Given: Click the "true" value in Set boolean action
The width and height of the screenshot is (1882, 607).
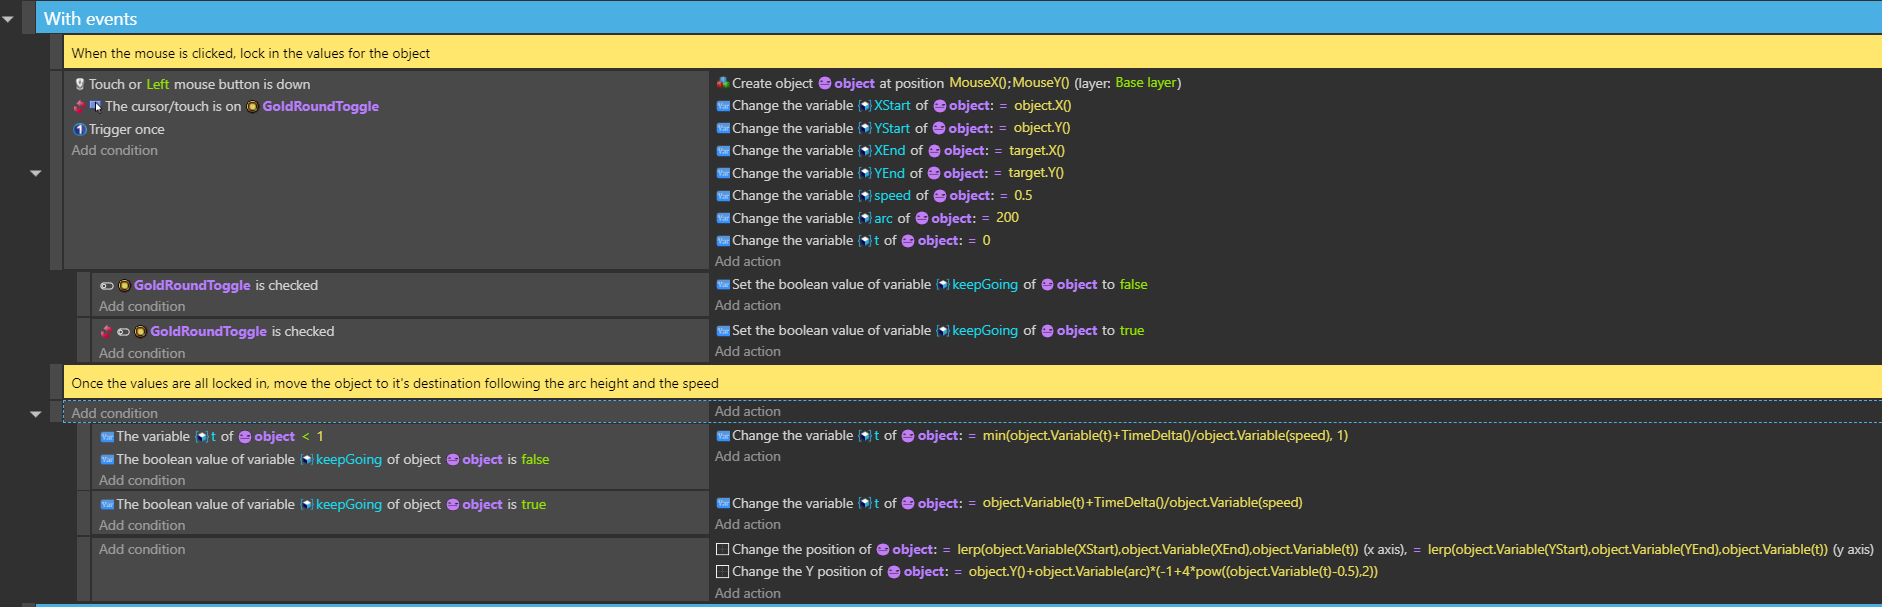Looking at the screenshot, I should point(1131,330).
